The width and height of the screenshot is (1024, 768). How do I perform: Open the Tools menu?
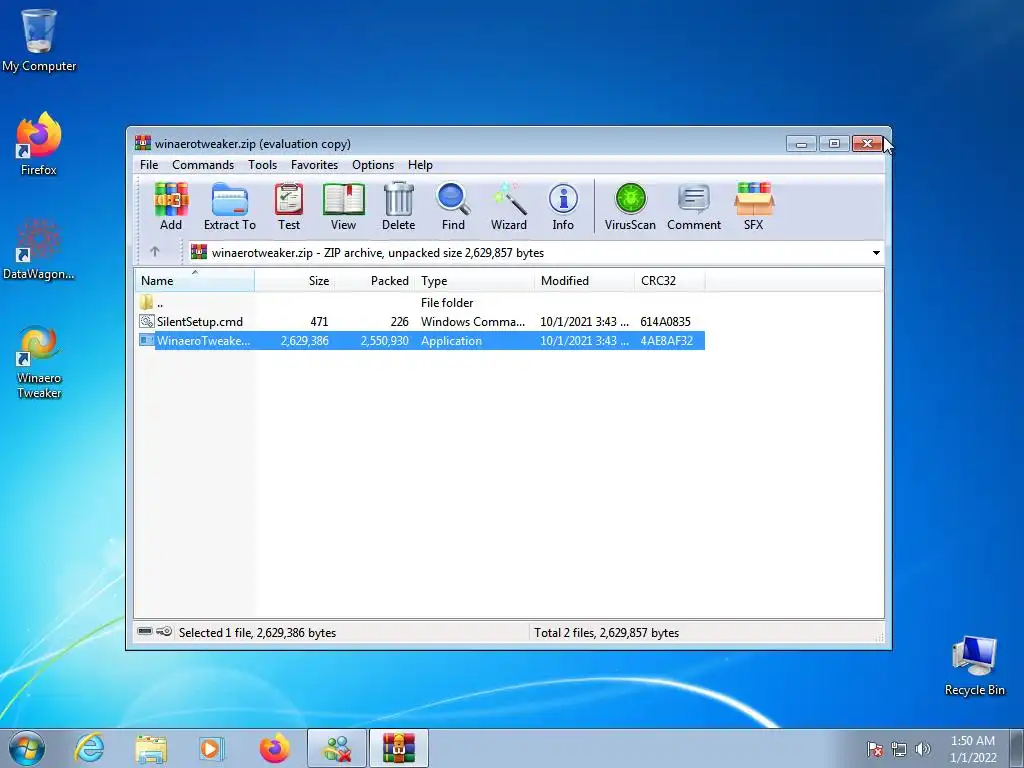(263, 165)
